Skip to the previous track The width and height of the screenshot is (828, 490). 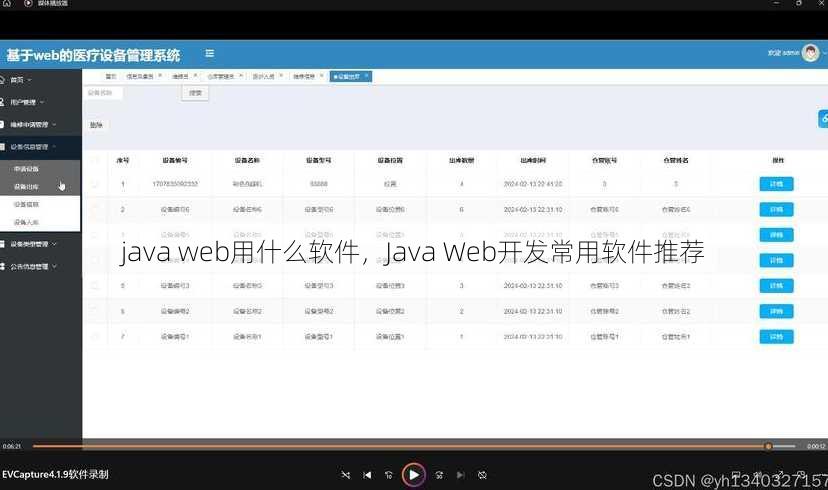367,475
